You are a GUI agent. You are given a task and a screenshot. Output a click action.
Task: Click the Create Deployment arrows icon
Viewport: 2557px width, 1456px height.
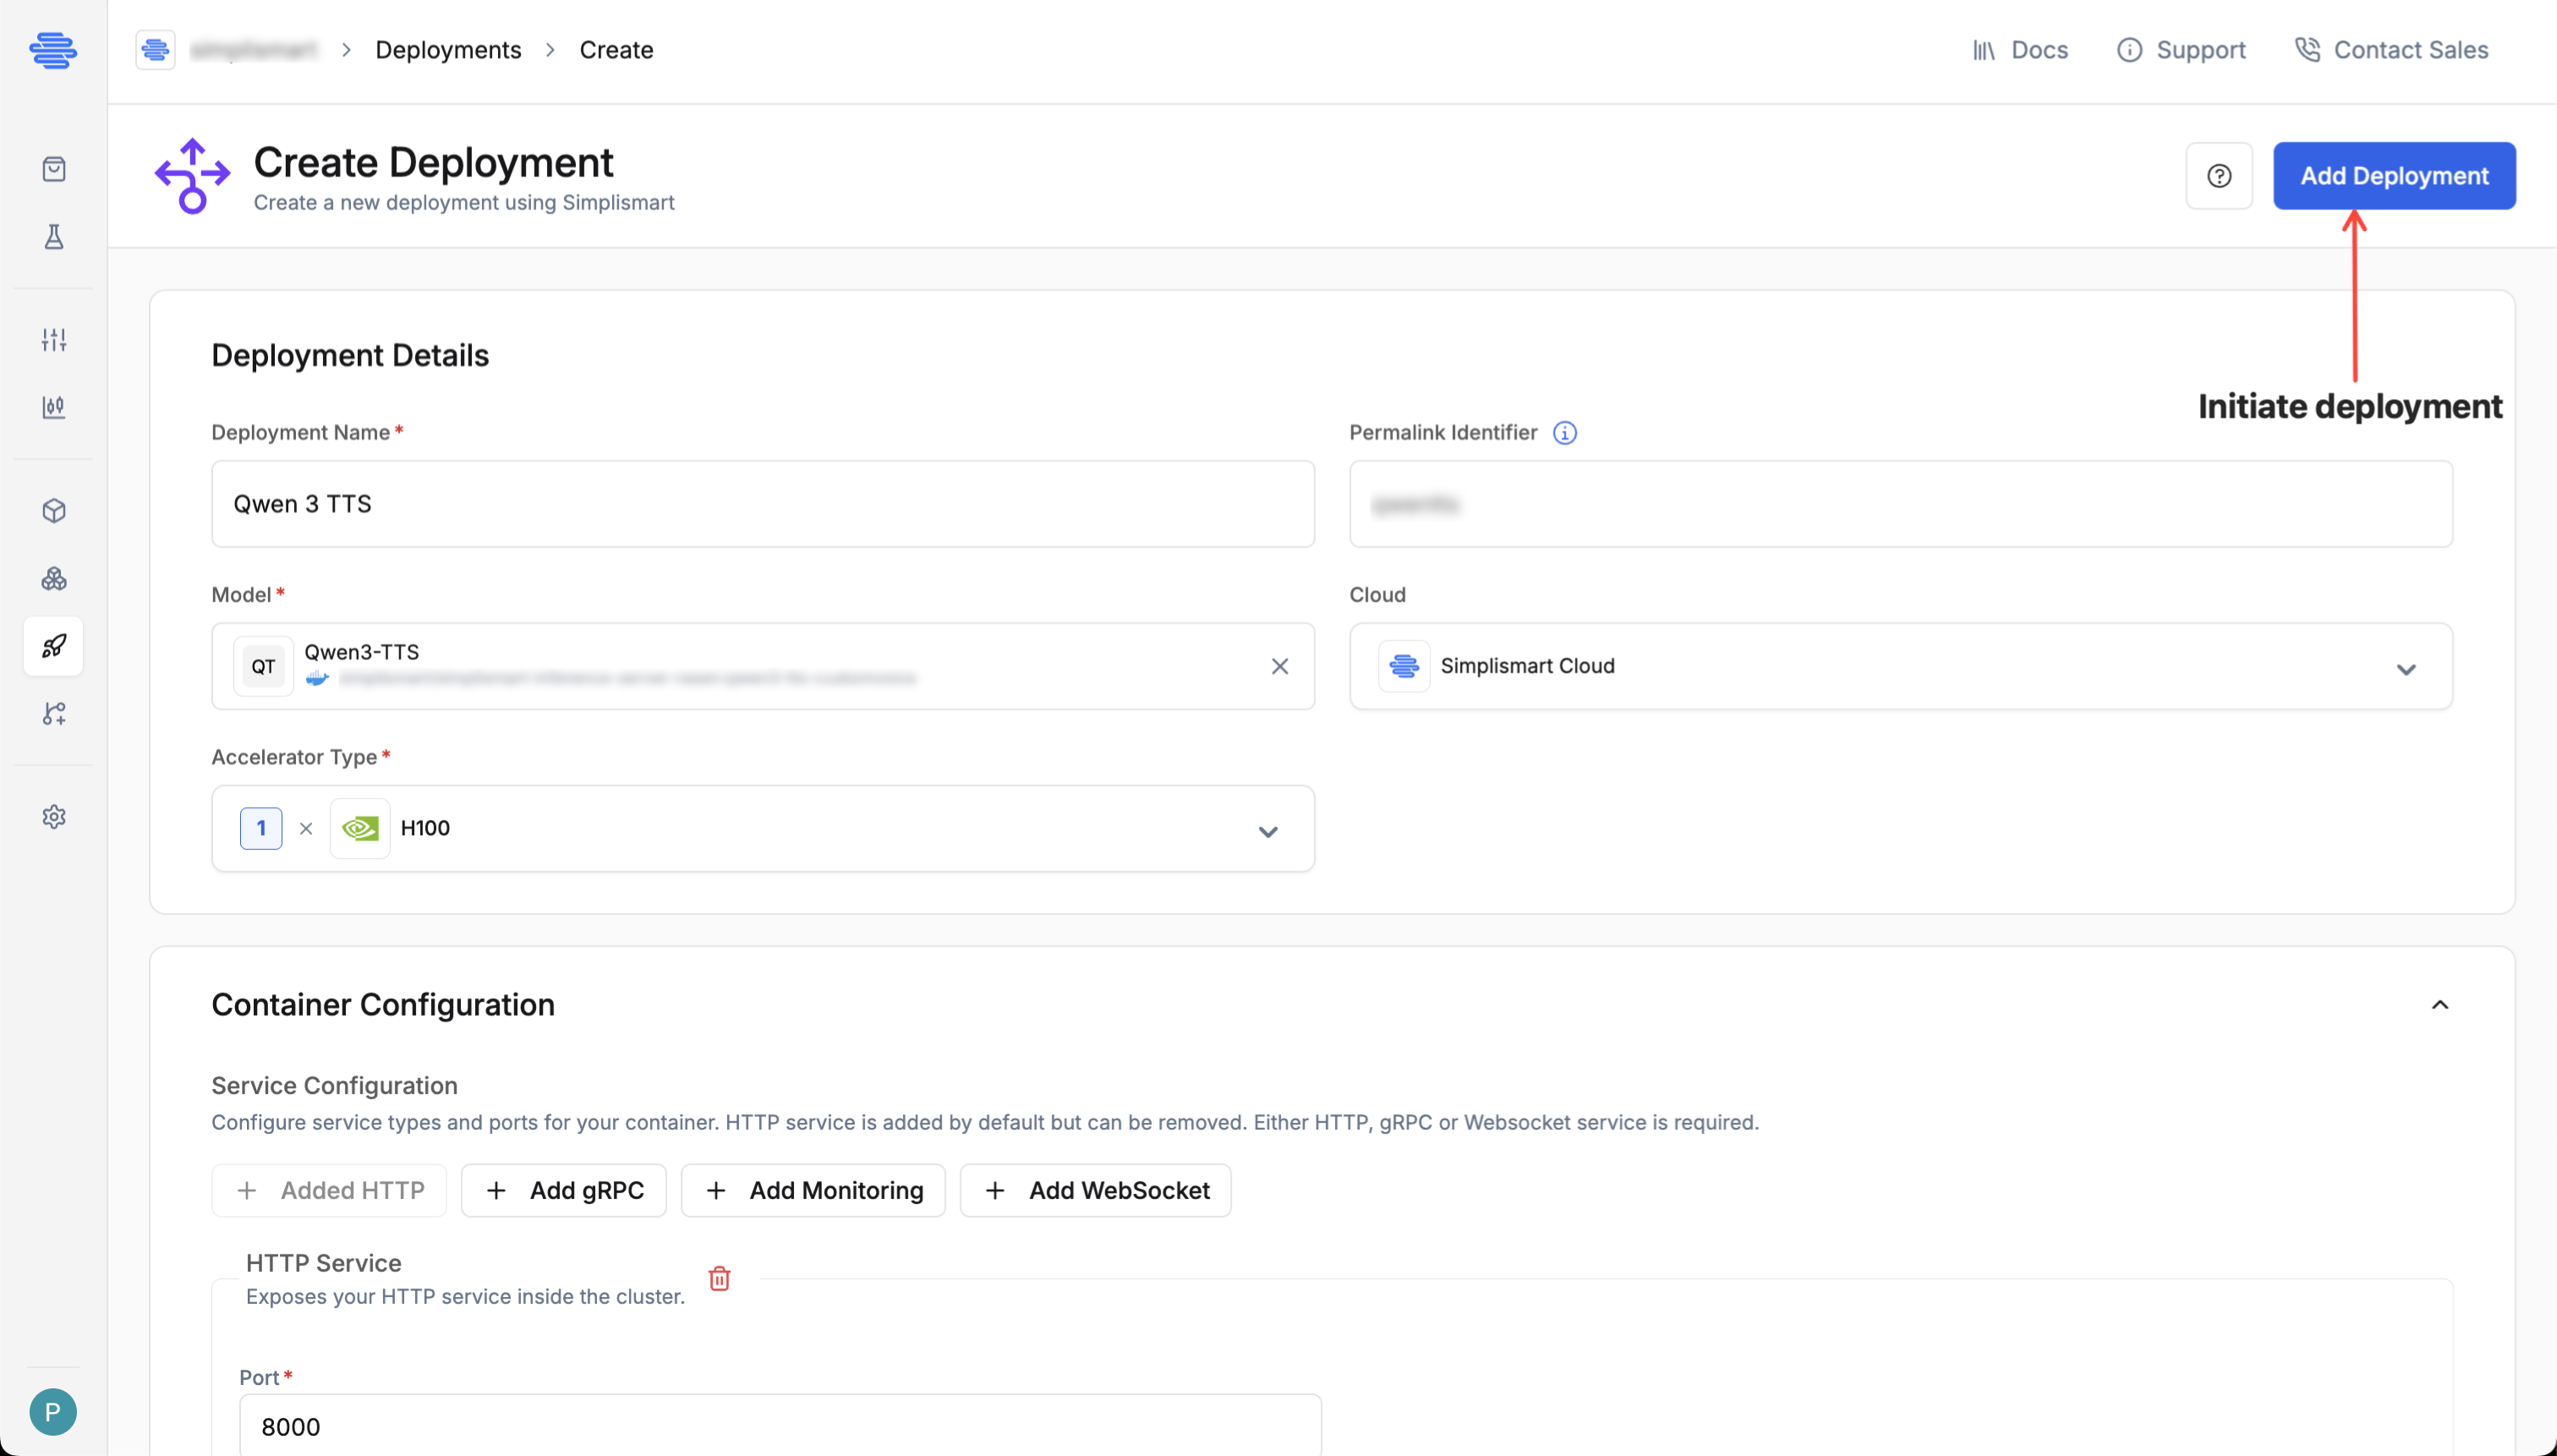(x=192, y=176)
